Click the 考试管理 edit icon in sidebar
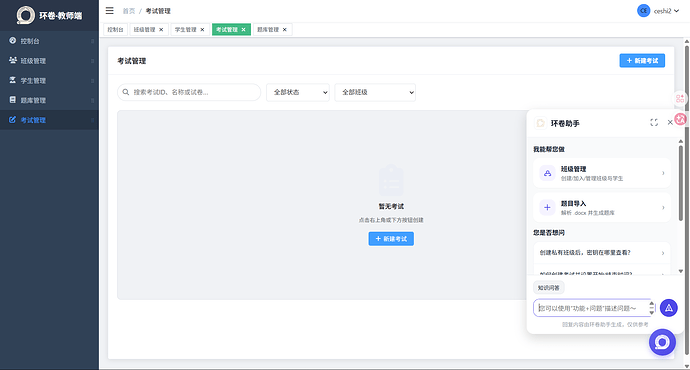Screen dimensions: 690x370 tap(12, 120)
